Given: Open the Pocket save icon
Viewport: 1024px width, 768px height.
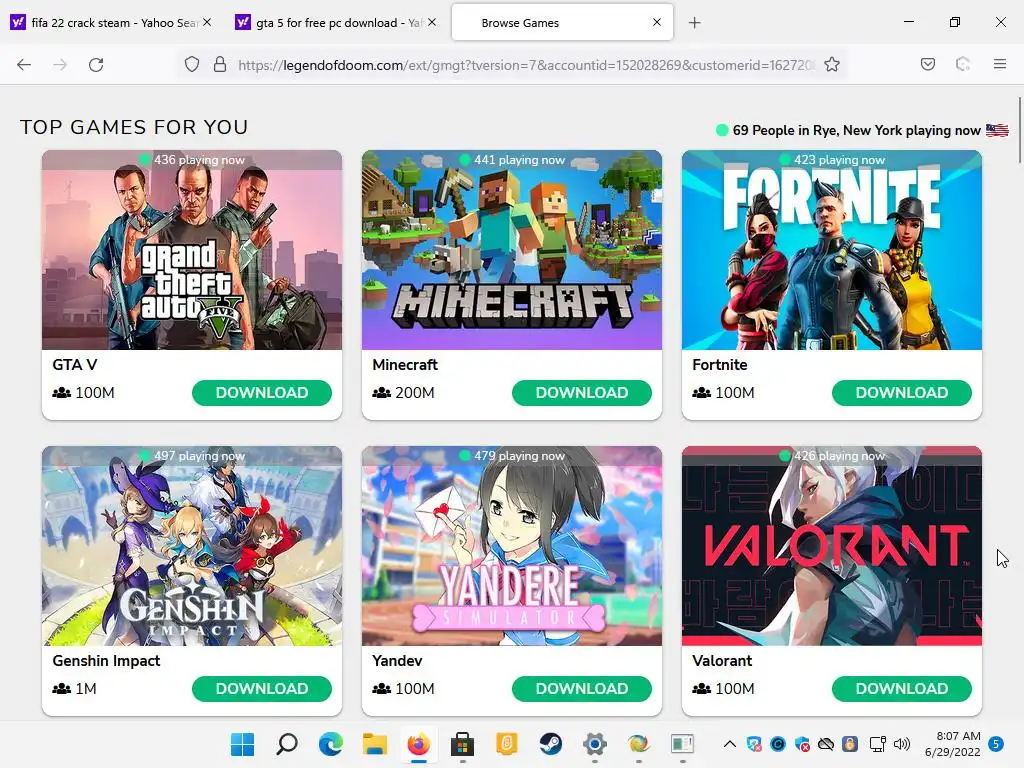Looking at the screenshot, I should pos(928,64).
